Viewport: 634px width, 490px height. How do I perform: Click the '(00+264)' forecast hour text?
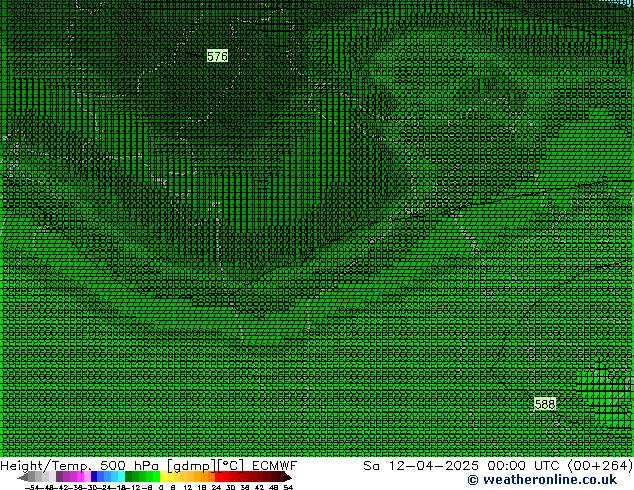click(x=600, y=466)
